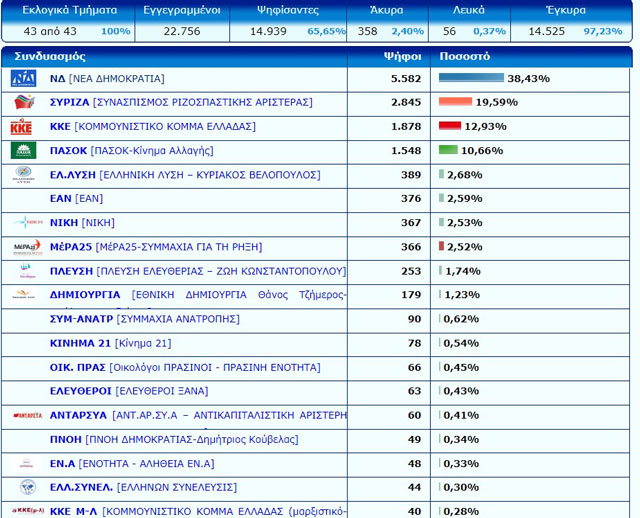
Task: Click the ΣΥΡΙΖΑ party logo
Action: coord(24,102)
